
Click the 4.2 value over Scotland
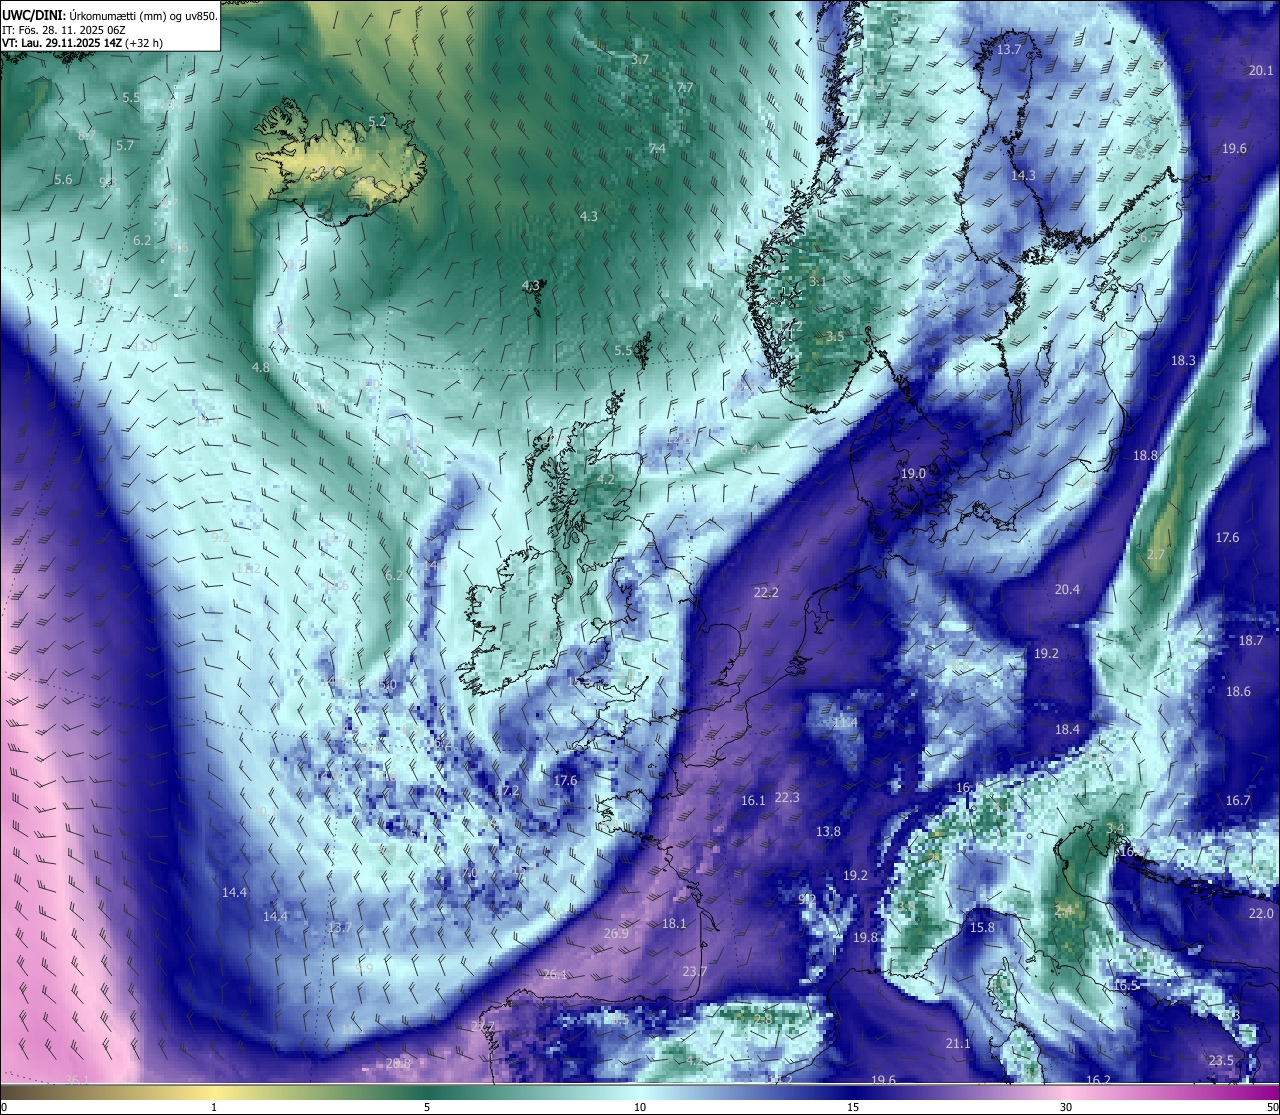(606, 479)
